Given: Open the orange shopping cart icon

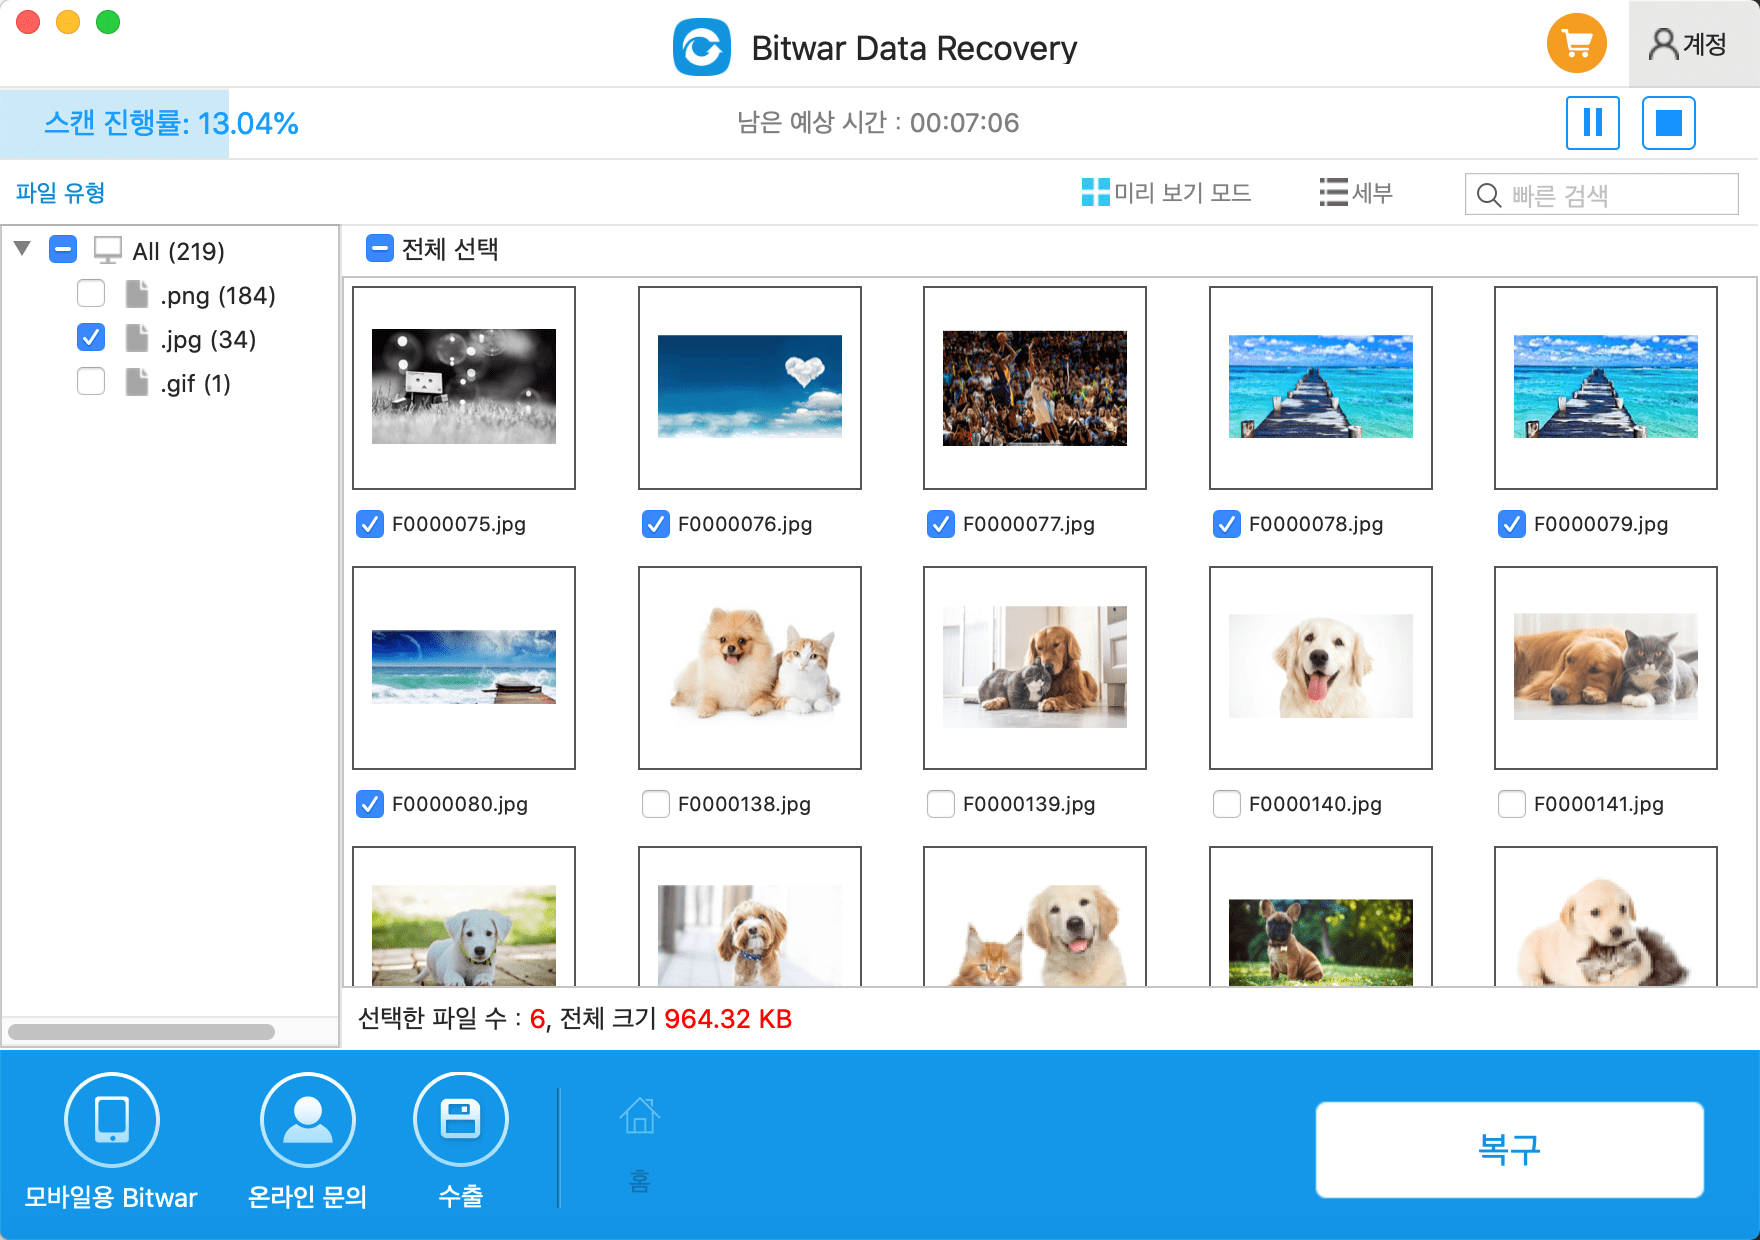Looking at the screenshot, I should pos(1576,43).
